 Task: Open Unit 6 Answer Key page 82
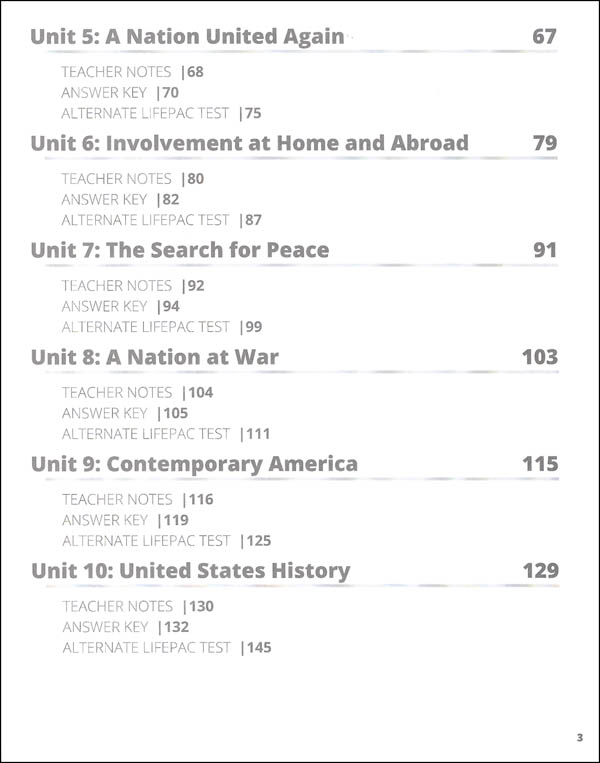tap(120, 200)
